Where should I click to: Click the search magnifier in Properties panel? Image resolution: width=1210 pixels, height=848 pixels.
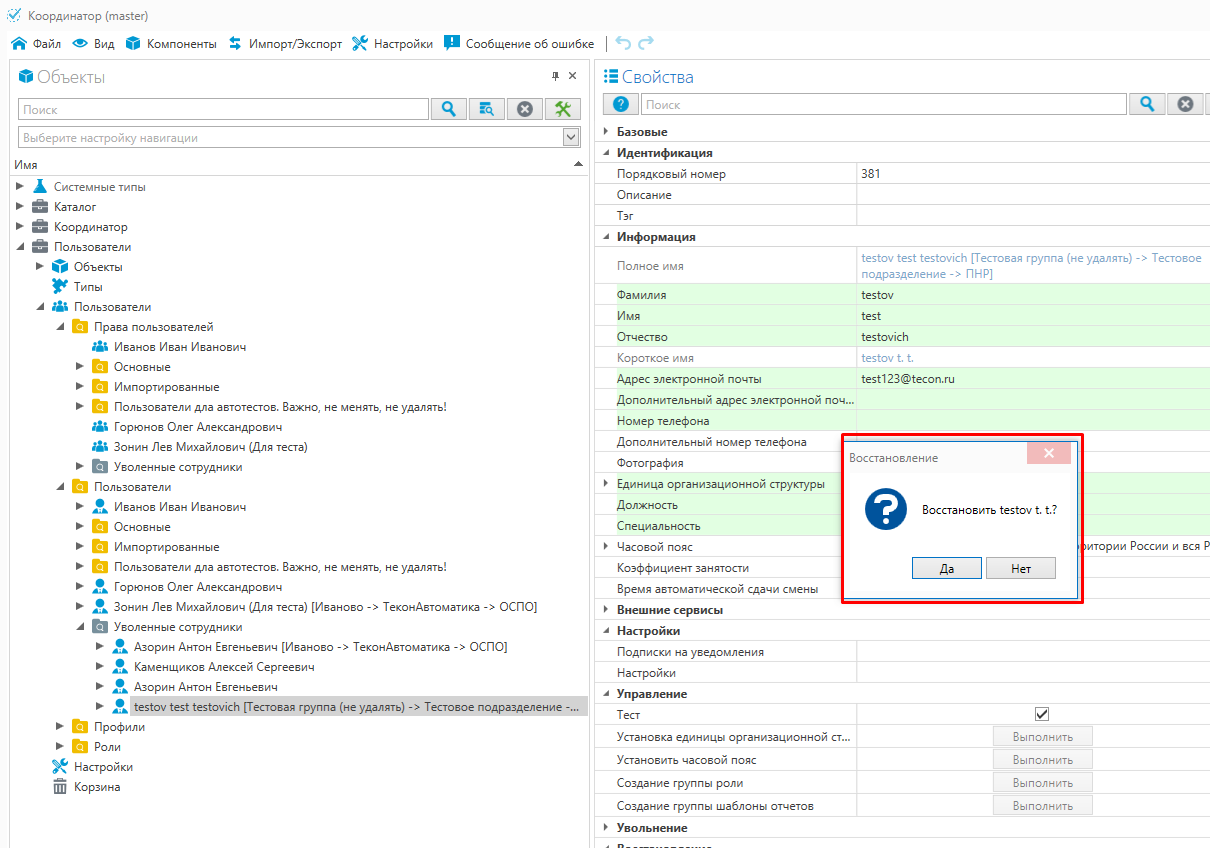(x=1147, y=104)
